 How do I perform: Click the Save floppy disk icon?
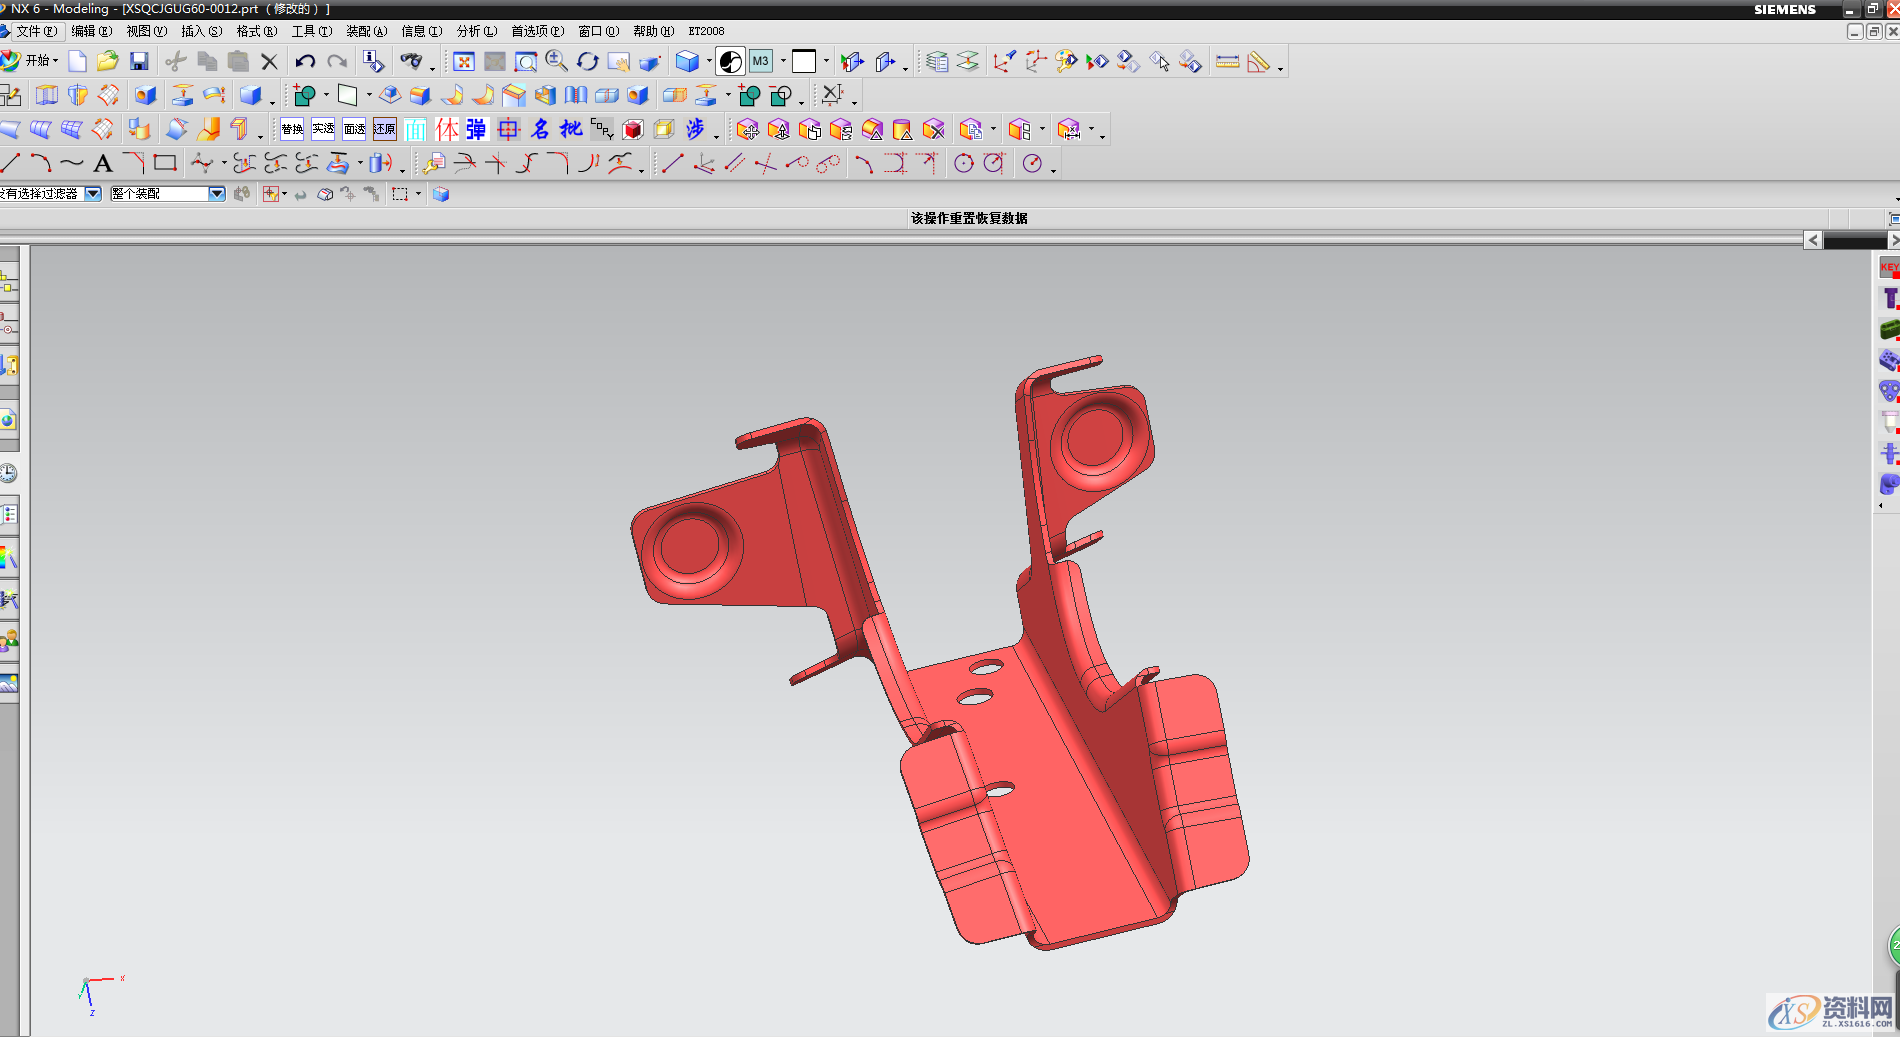(139, 62)
